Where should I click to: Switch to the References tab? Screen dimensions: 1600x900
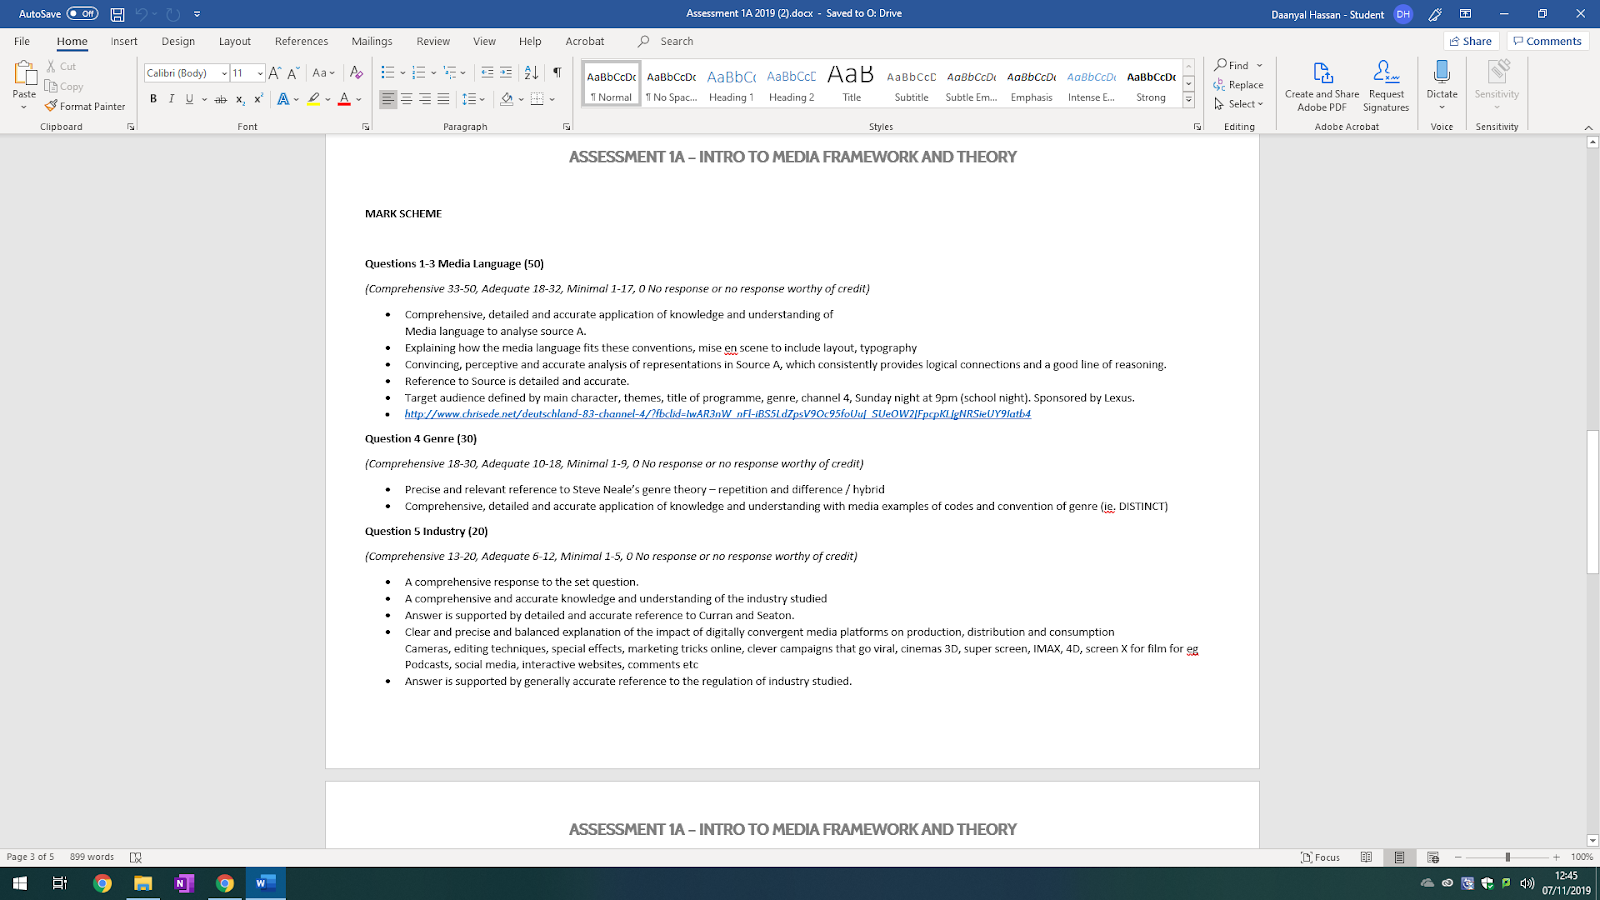[301, 41]
